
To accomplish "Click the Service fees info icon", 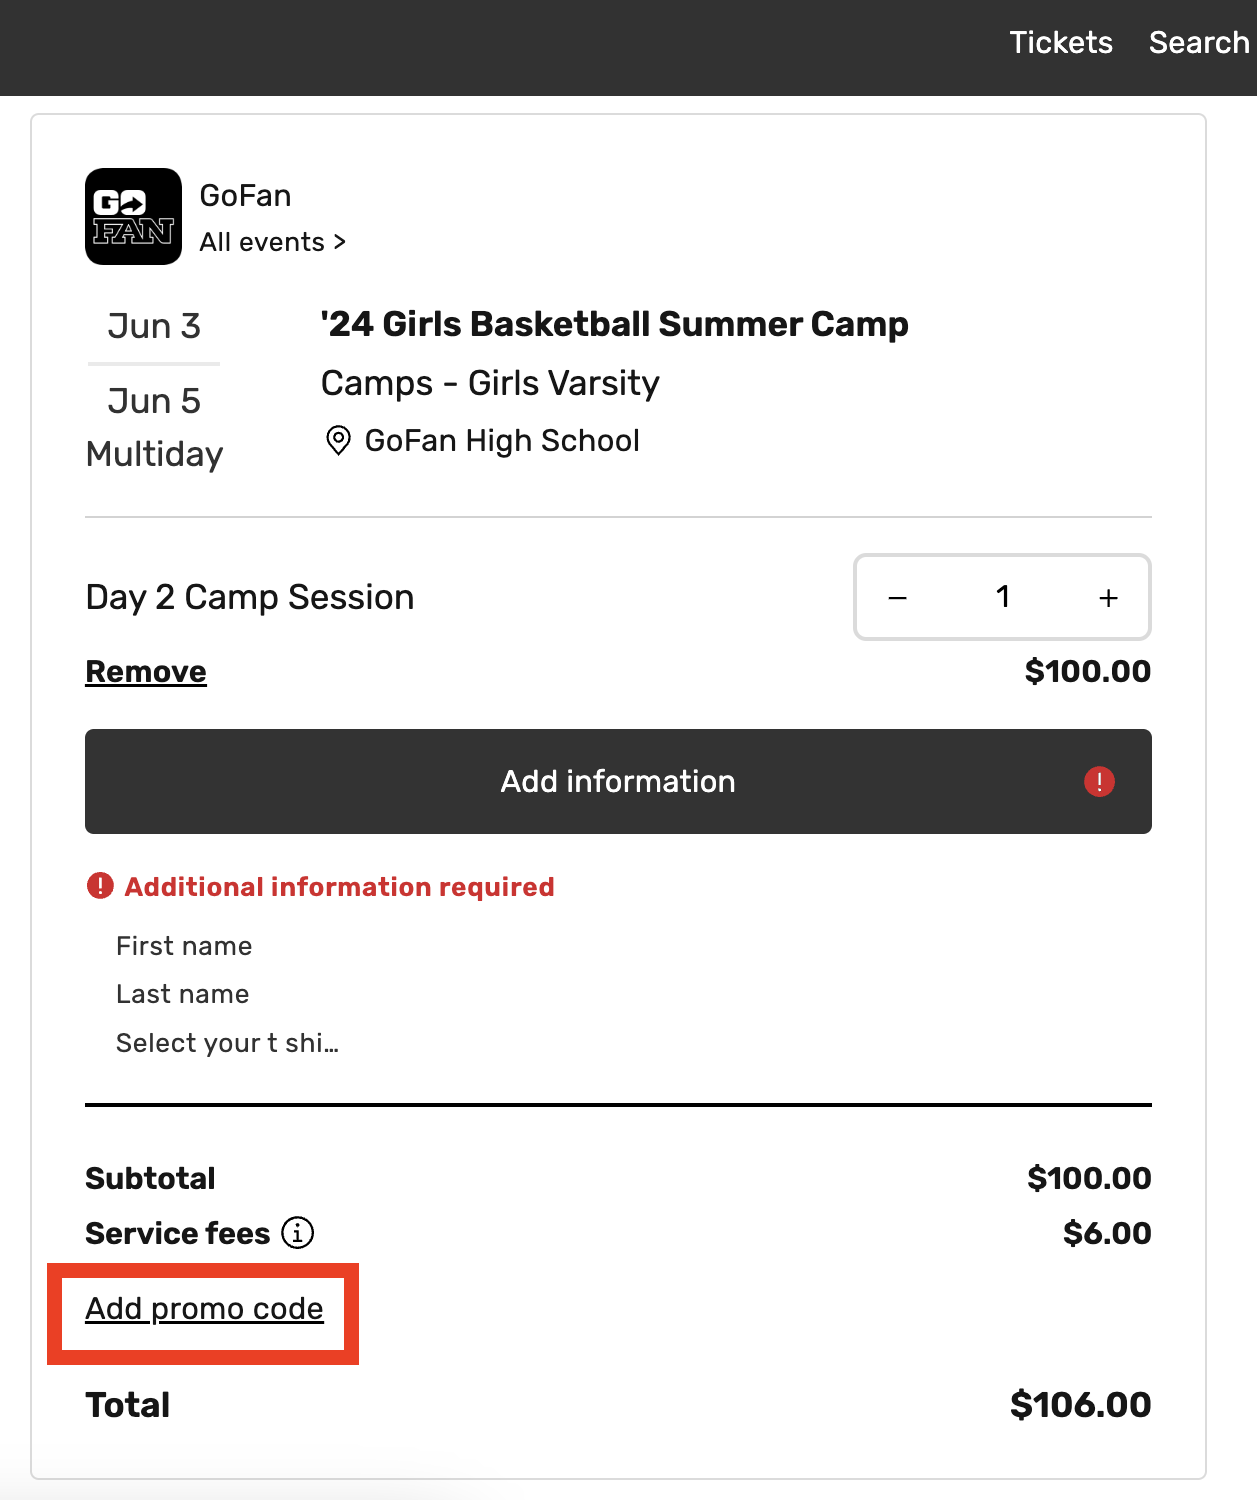I will click(297, 1233).
